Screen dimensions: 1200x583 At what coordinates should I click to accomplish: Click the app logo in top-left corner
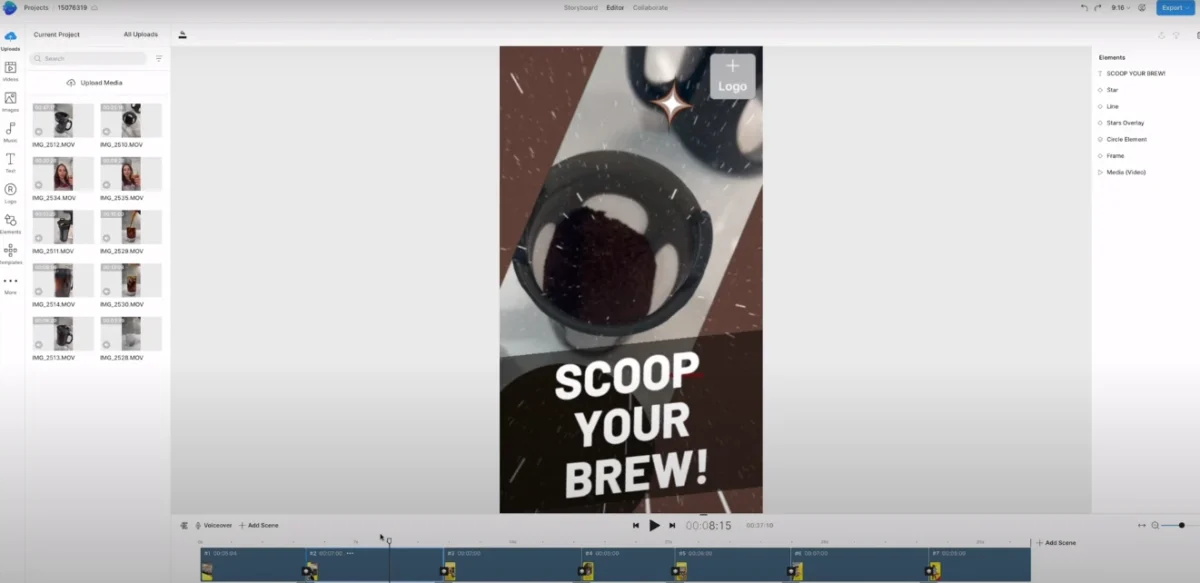point(9,8)
